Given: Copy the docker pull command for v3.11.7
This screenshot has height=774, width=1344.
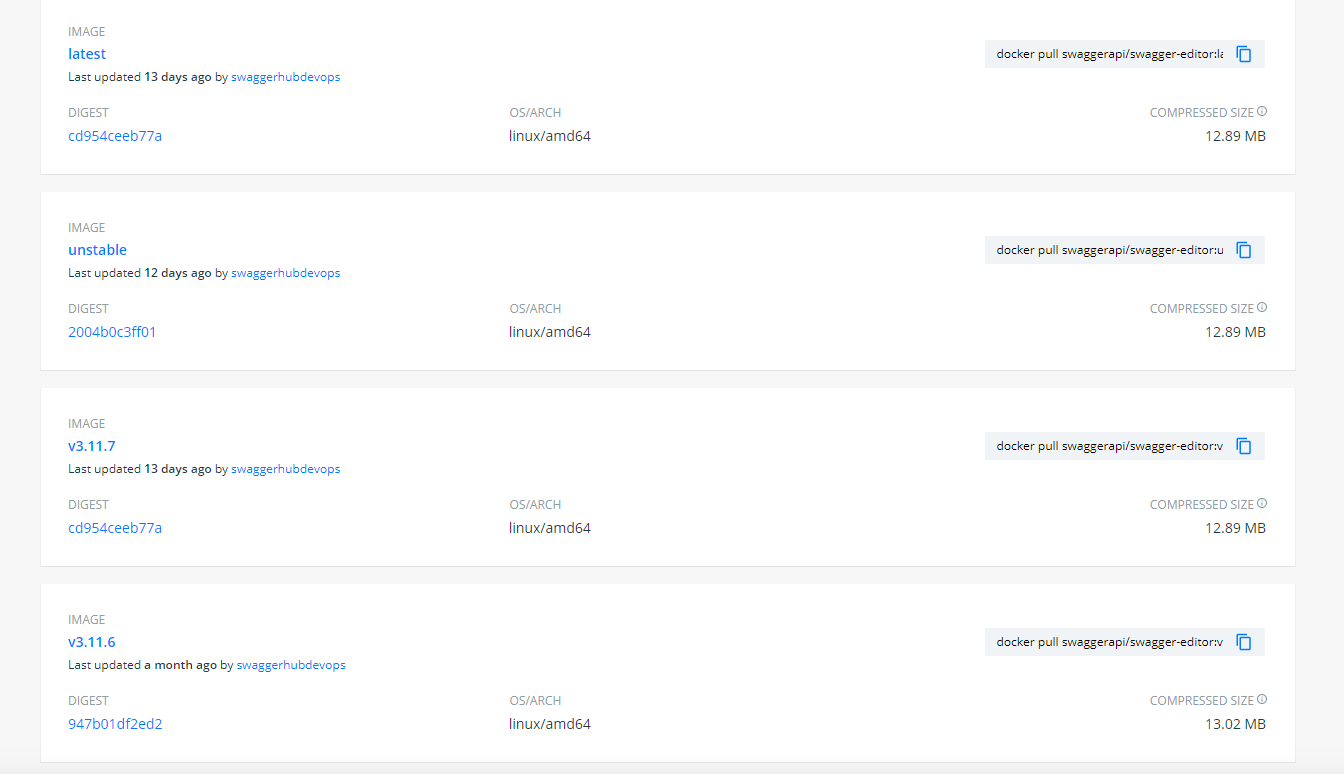Looking at the screenshot, I should click(x=1243, y=445).
